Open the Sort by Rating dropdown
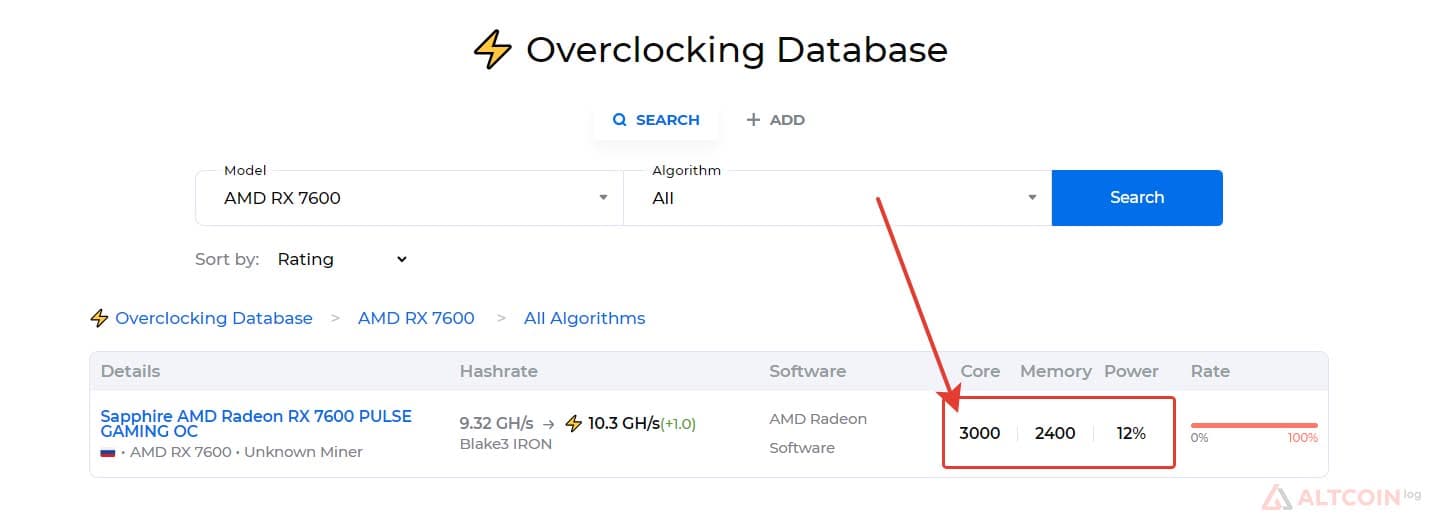The width and height of the screenshot is (1433, 522). [343, 259]
